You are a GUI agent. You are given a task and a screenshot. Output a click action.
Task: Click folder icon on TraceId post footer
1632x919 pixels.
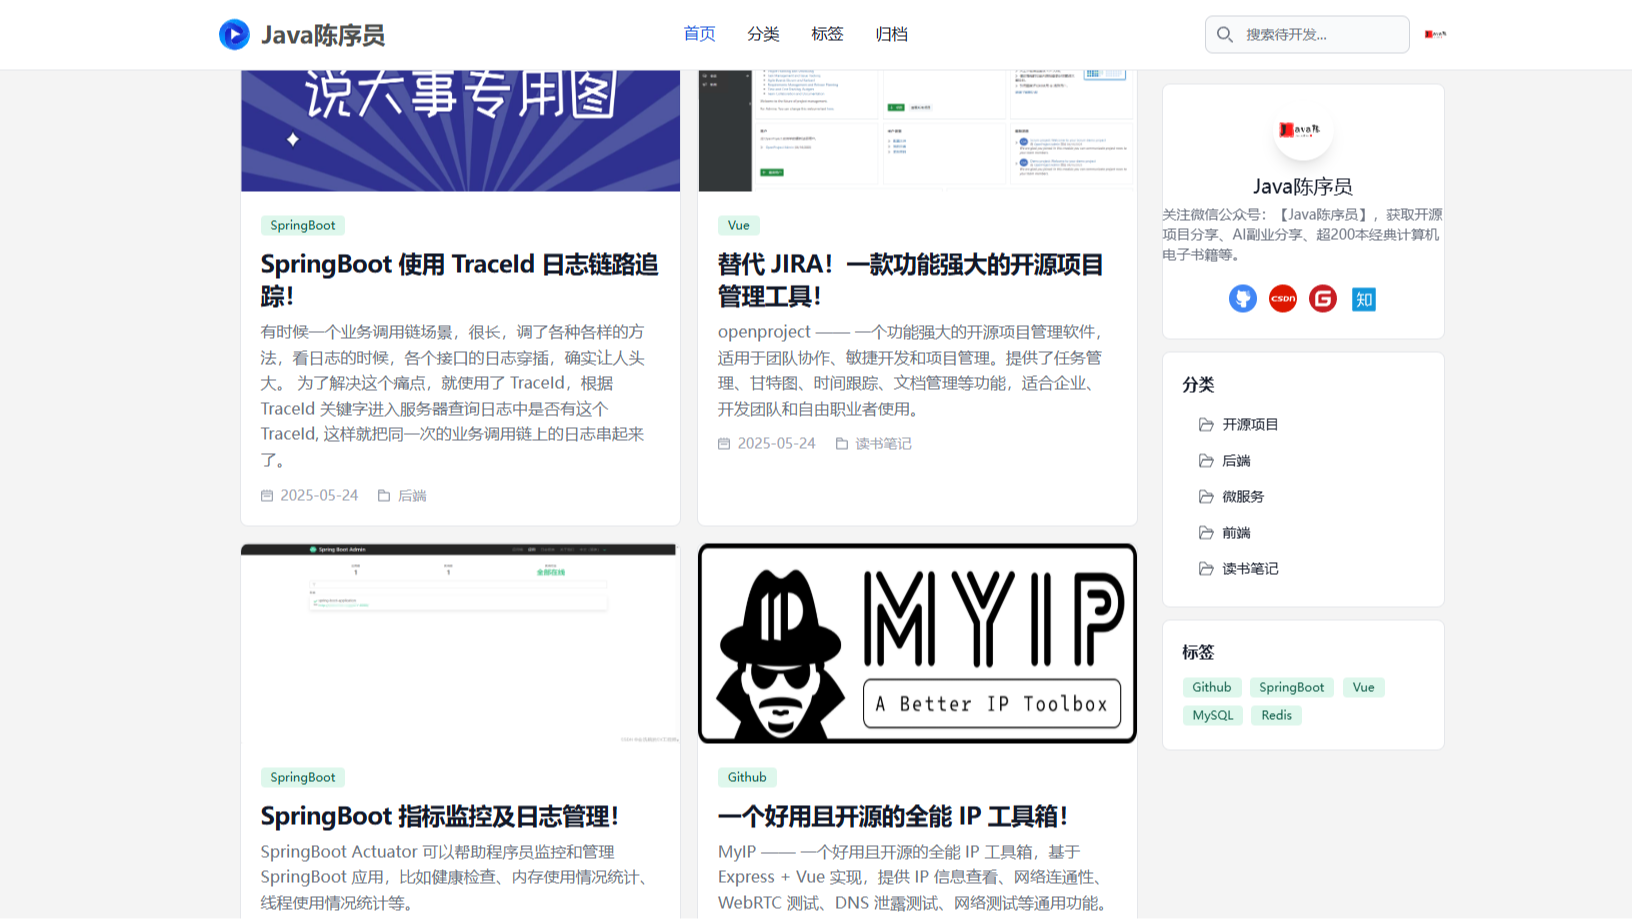pos(384,495)
